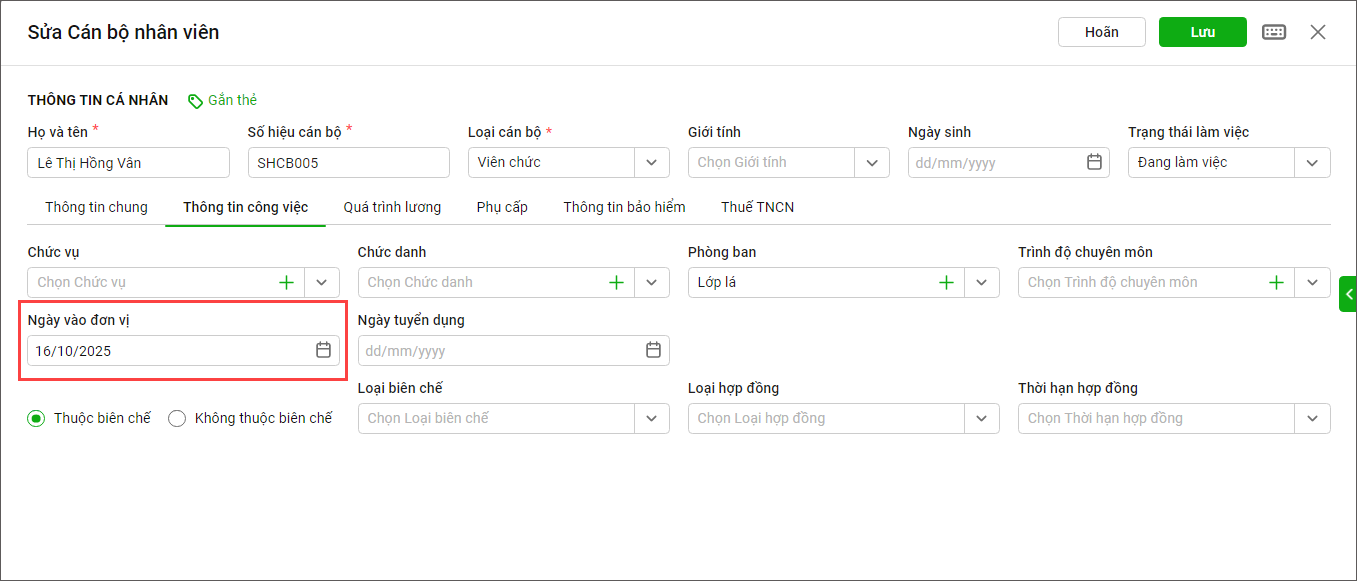Open calendar picker for Ngày sinh

pyautogui.click(x=1094, y=162)
